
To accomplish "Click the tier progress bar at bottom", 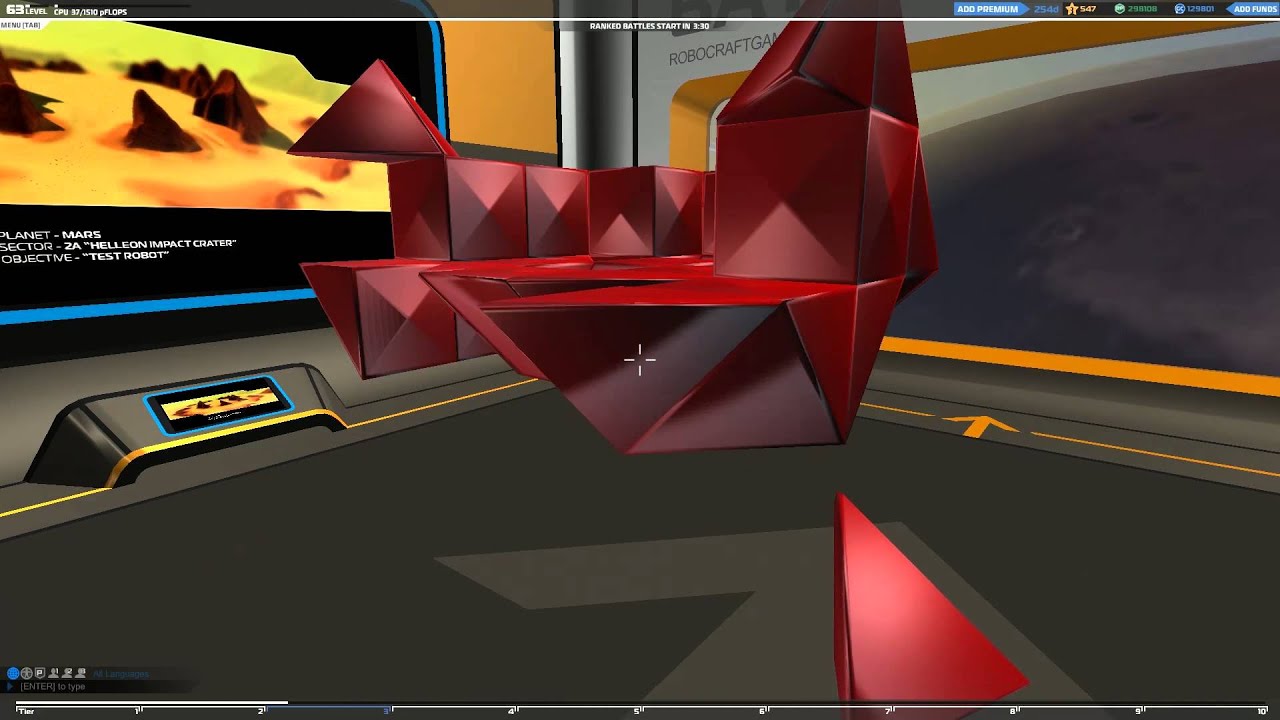I will [x=640, y=708].
